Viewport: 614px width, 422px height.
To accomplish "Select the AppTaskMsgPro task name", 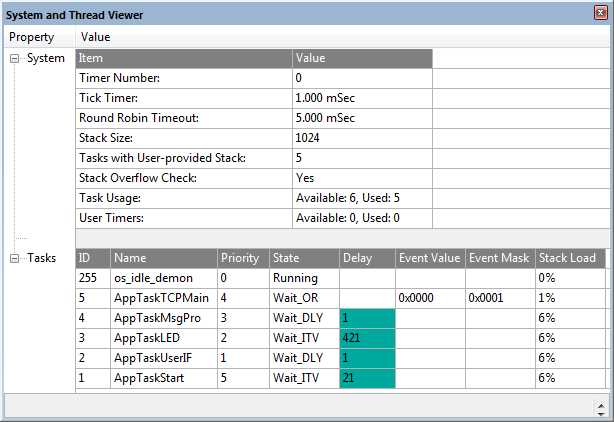I will coord(157,318).
